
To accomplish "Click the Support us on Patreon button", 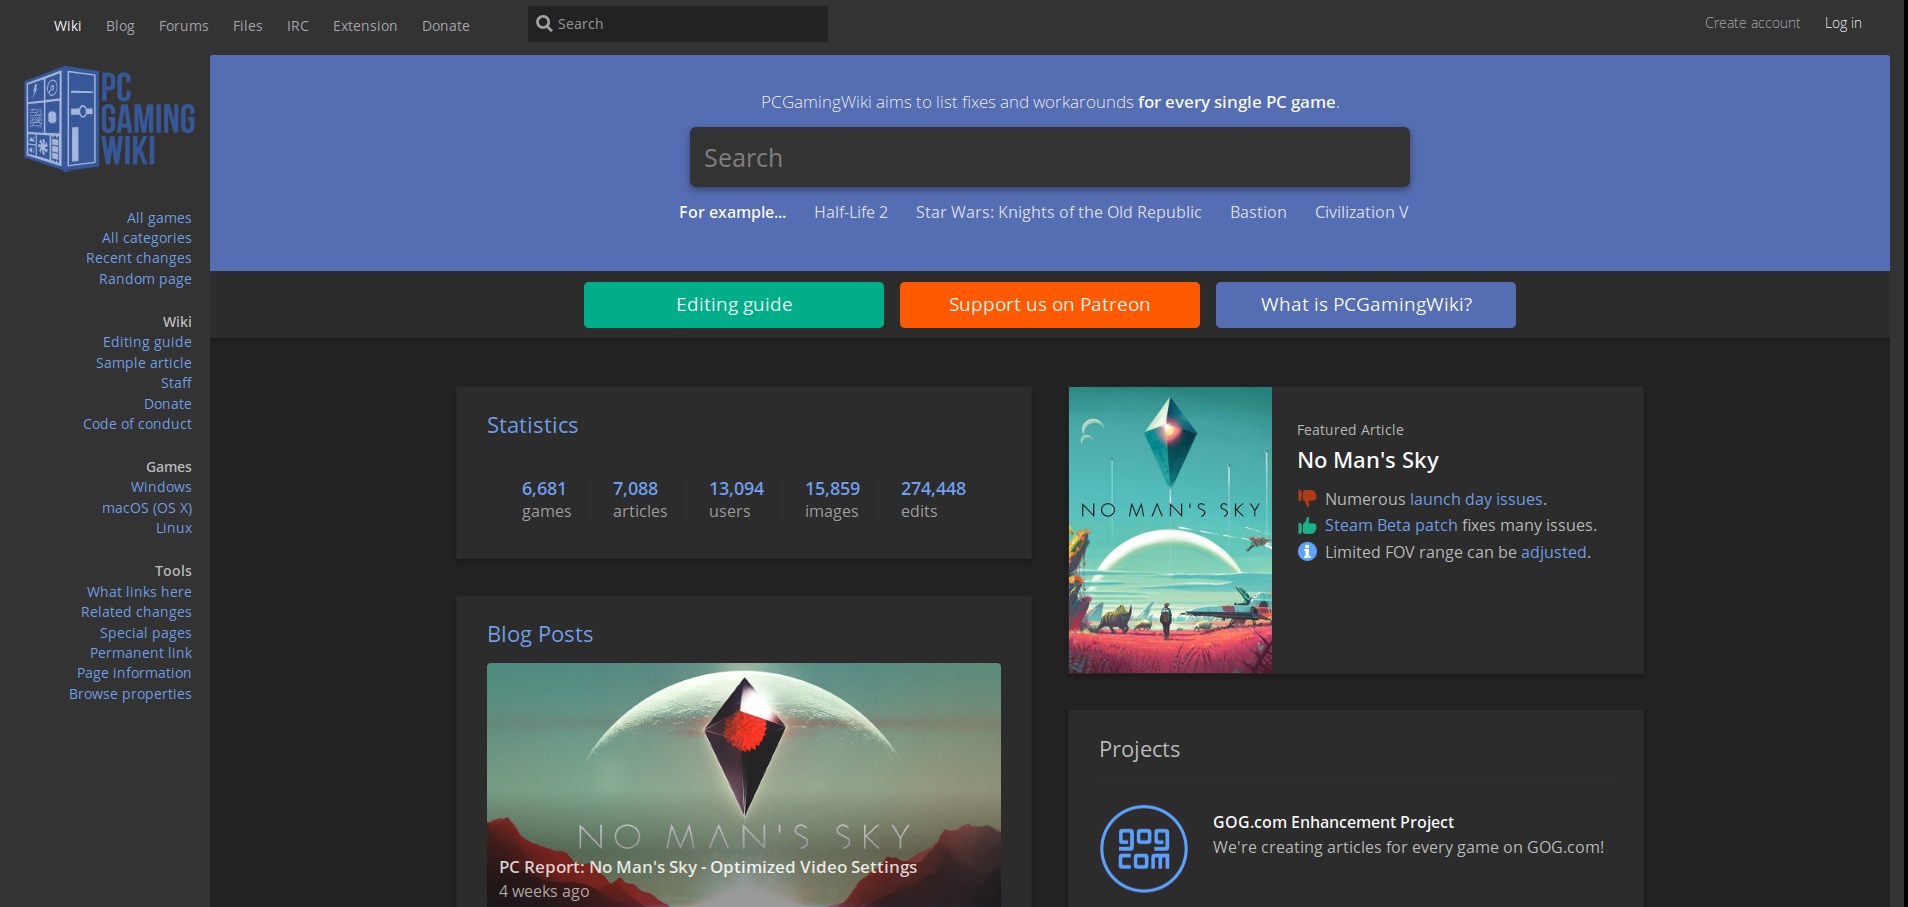I will (x=1050, y=305).
